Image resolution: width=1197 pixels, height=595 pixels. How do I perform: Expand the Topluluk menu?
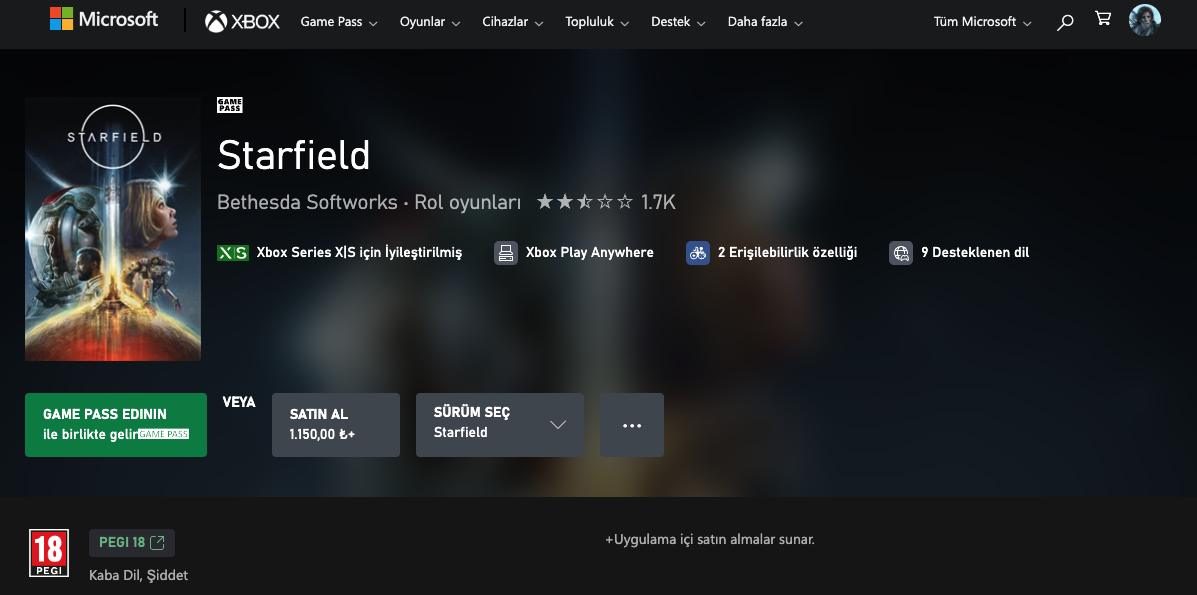(597, 22)
